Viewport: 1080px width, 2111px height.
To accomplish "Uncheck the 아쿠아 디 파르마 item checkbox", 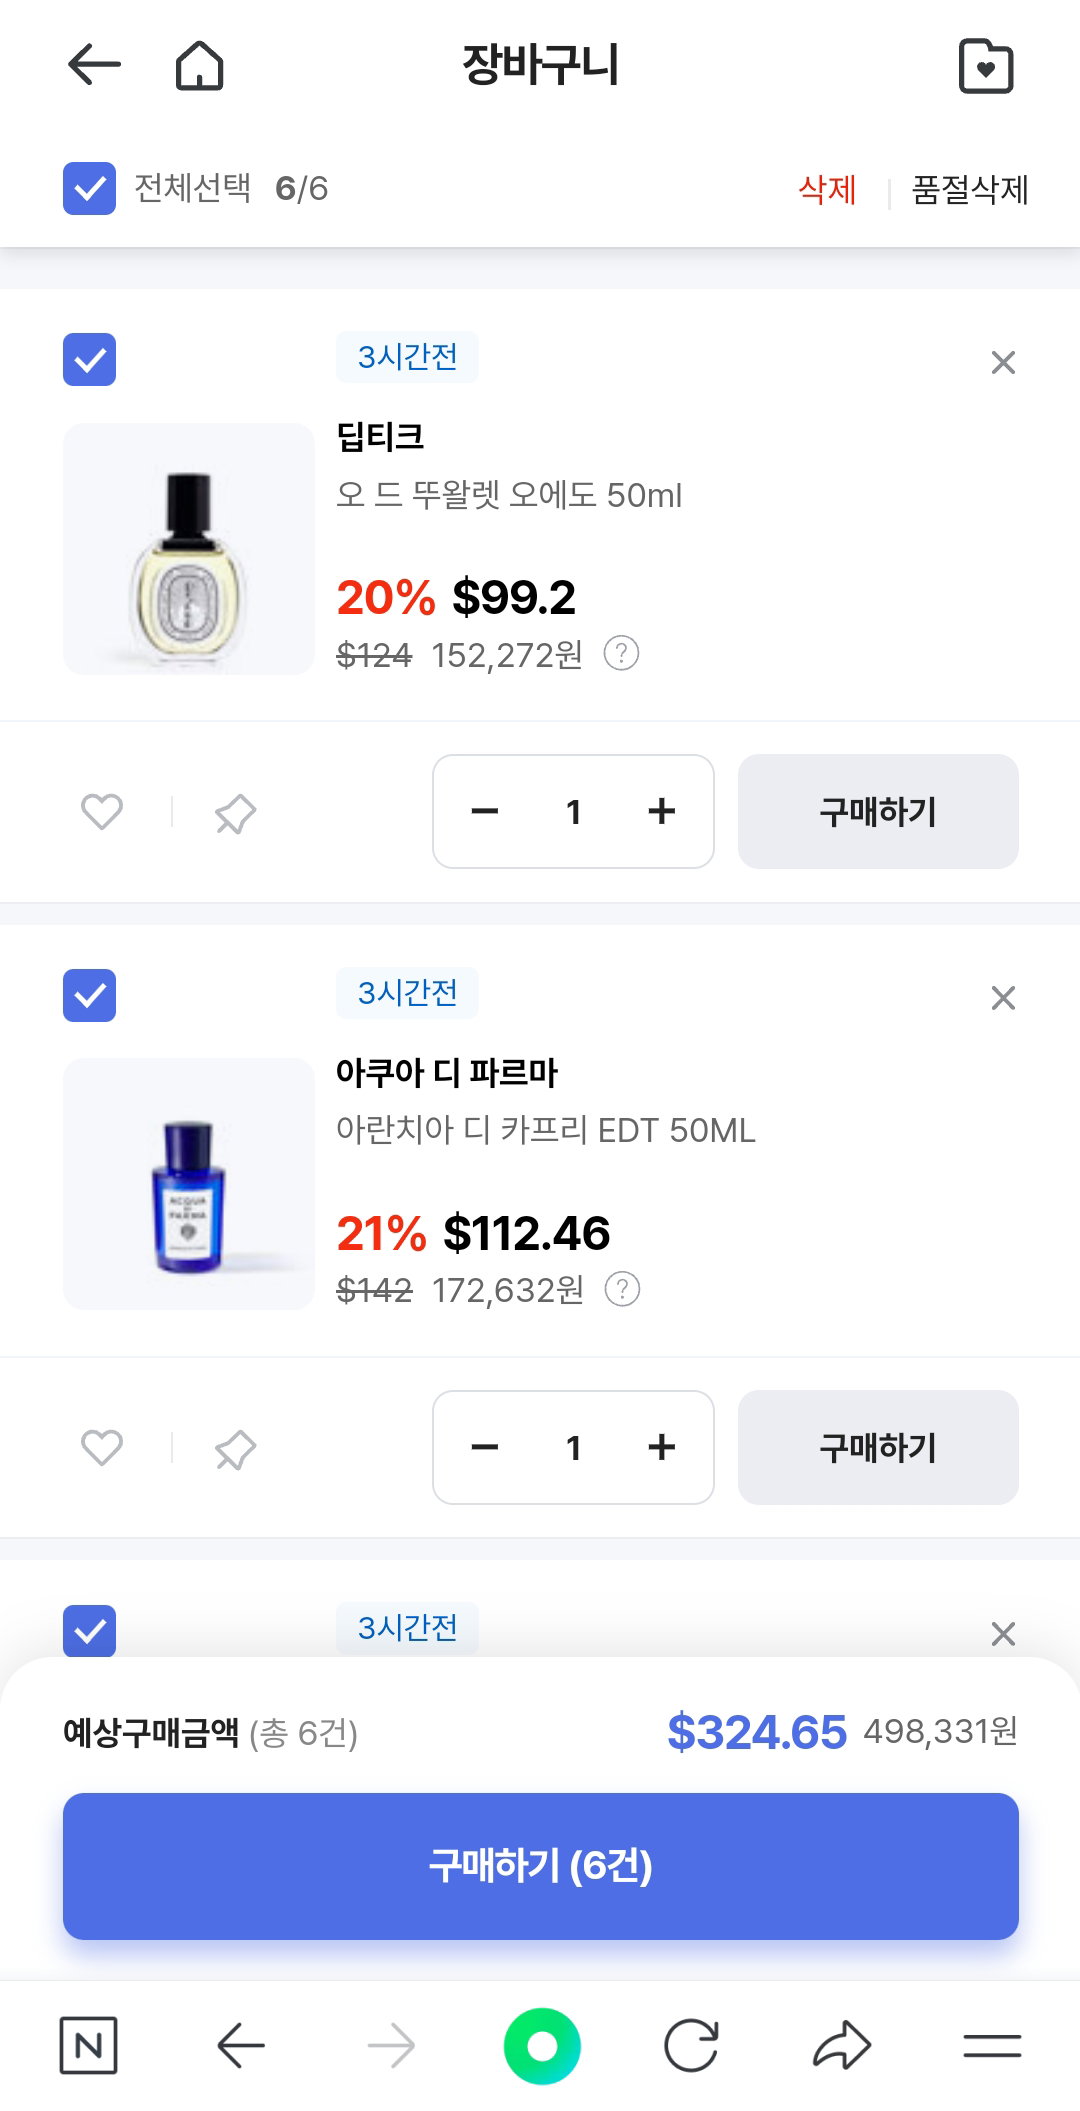I will tap(89, 995).
